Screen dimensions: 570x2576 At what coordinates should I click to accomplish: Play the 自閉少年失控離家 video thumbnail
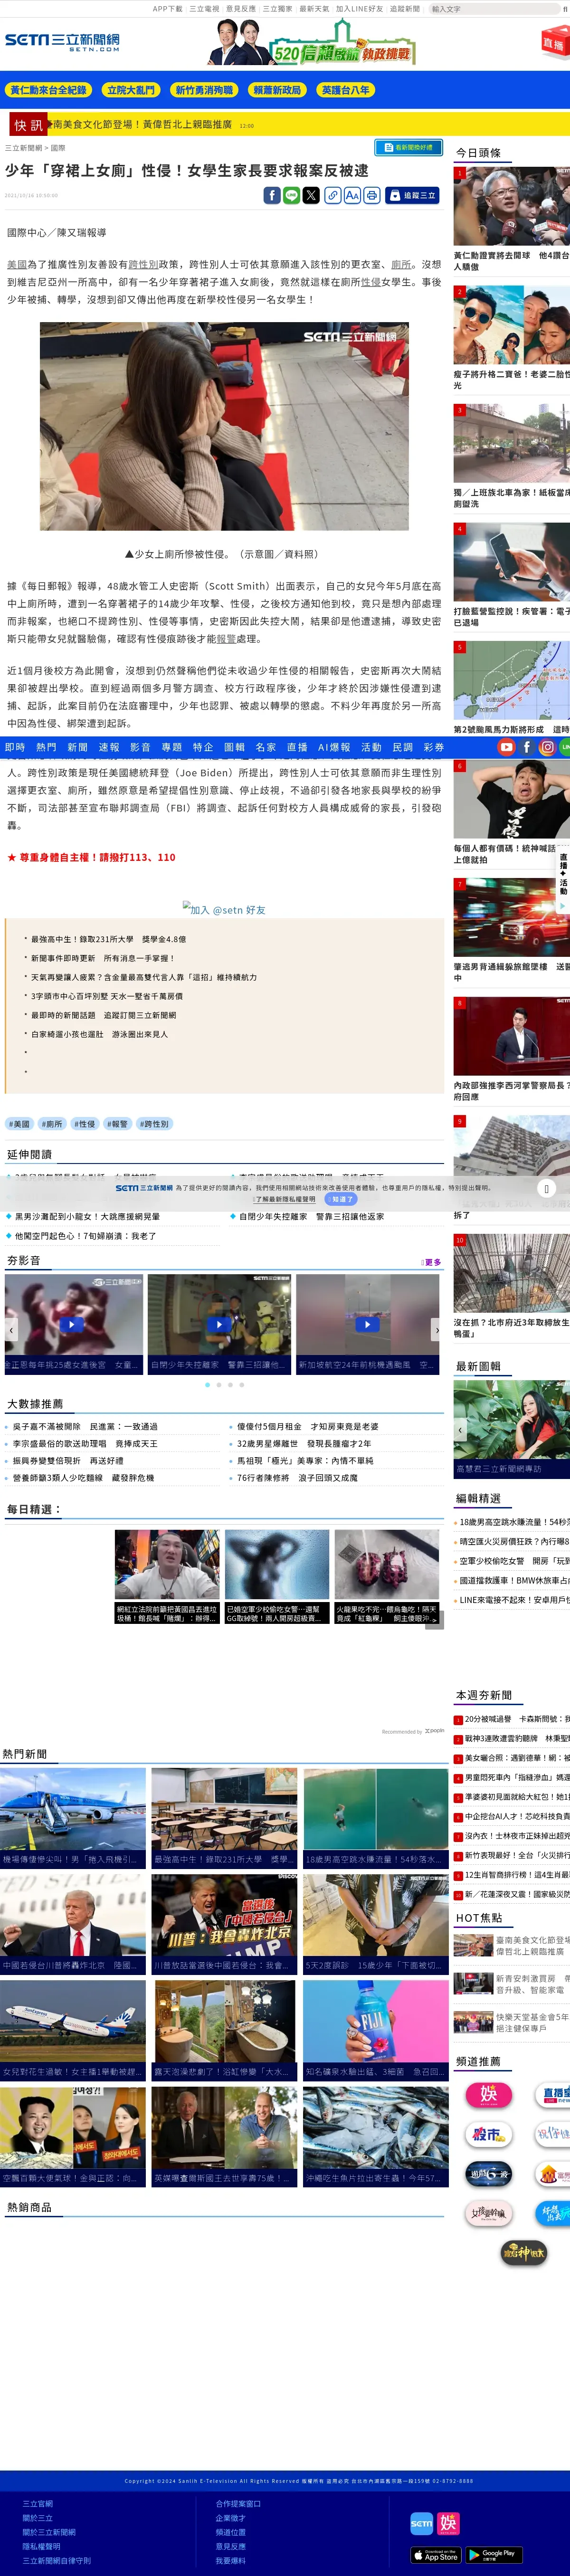pyautogui.click(x=219, y=1323)
